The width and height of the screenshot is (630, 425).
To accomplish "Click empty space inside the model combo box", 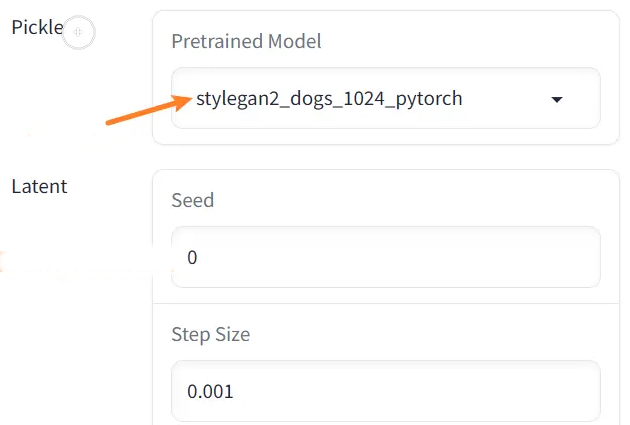I will (506, 99).
